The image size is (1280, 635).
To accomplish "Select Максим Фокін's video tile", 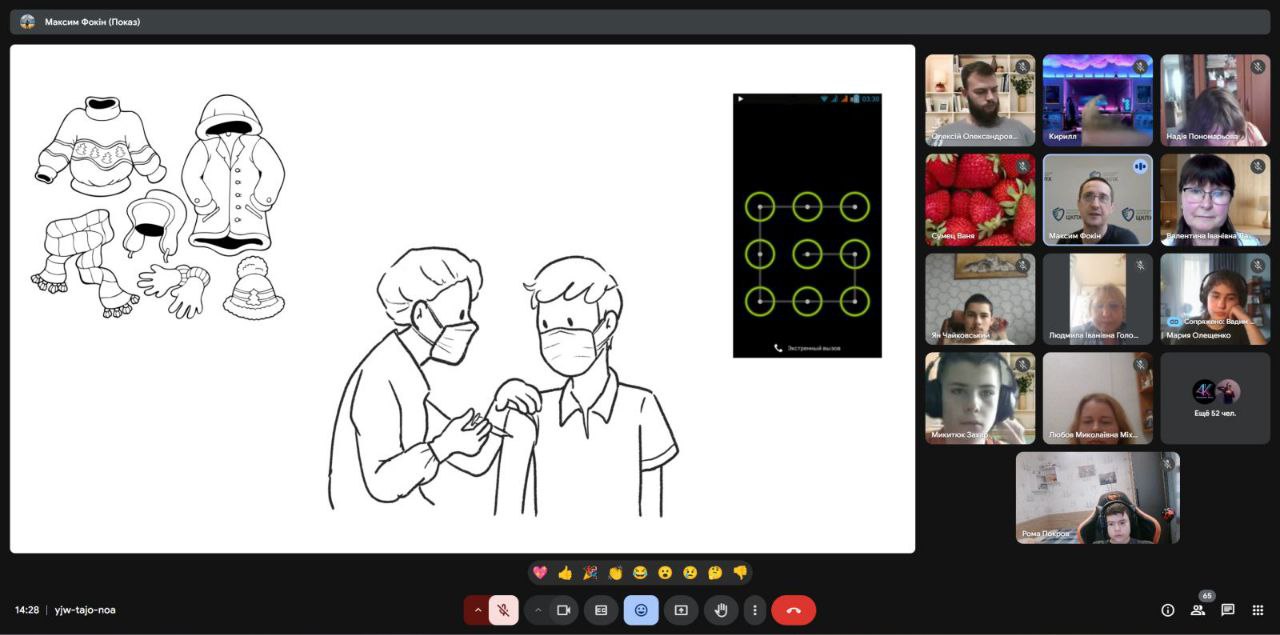I will point(1097,199).
